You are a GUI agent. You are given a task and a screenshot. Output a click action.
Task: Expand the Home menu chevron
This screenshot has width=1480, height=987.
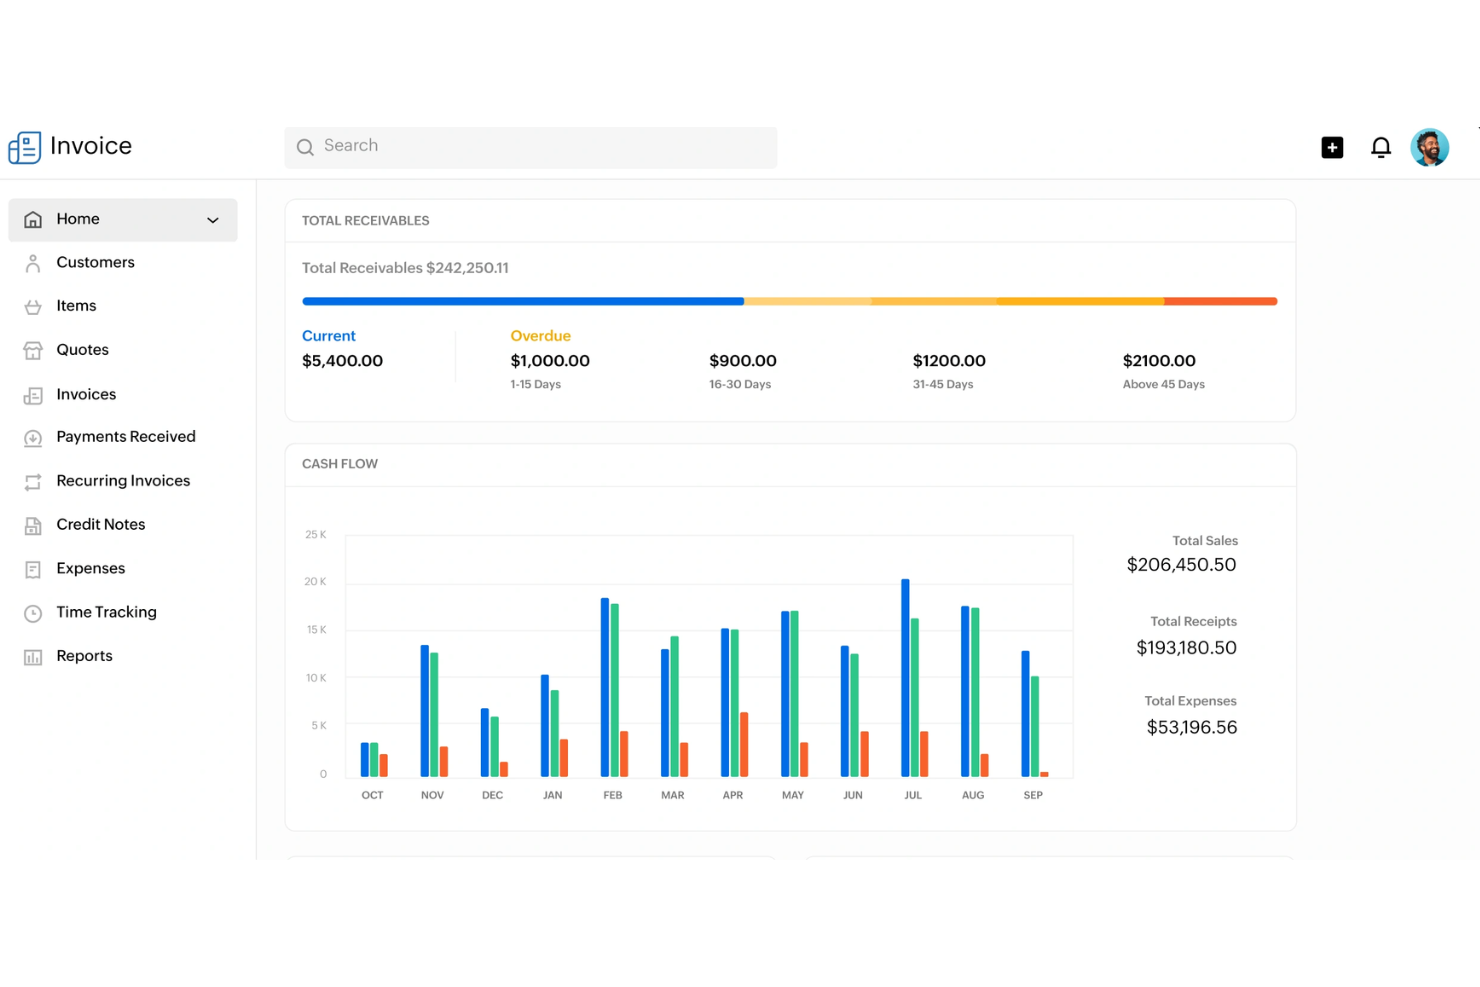click(x=212, y=219)
